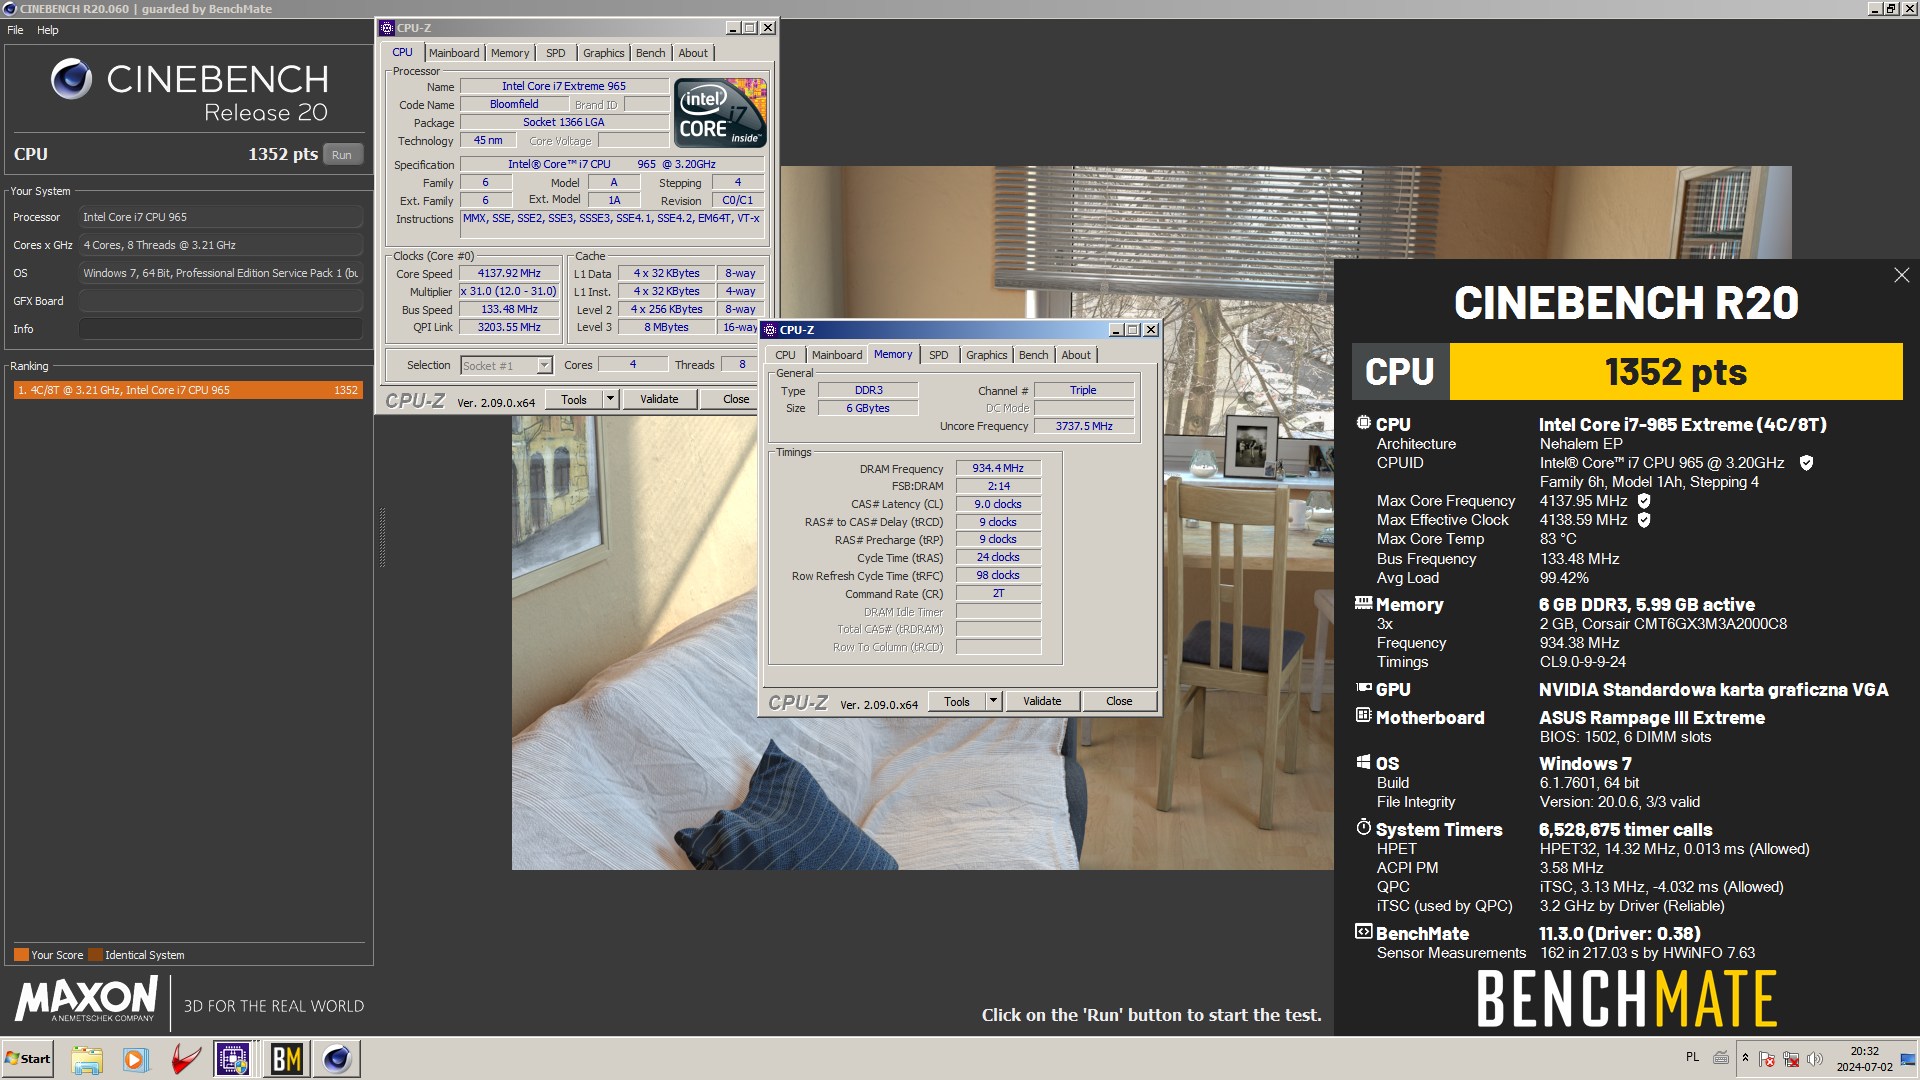
Task: Click the BenchMate BM taskbar icon
Action: [x=286, y=1059]
